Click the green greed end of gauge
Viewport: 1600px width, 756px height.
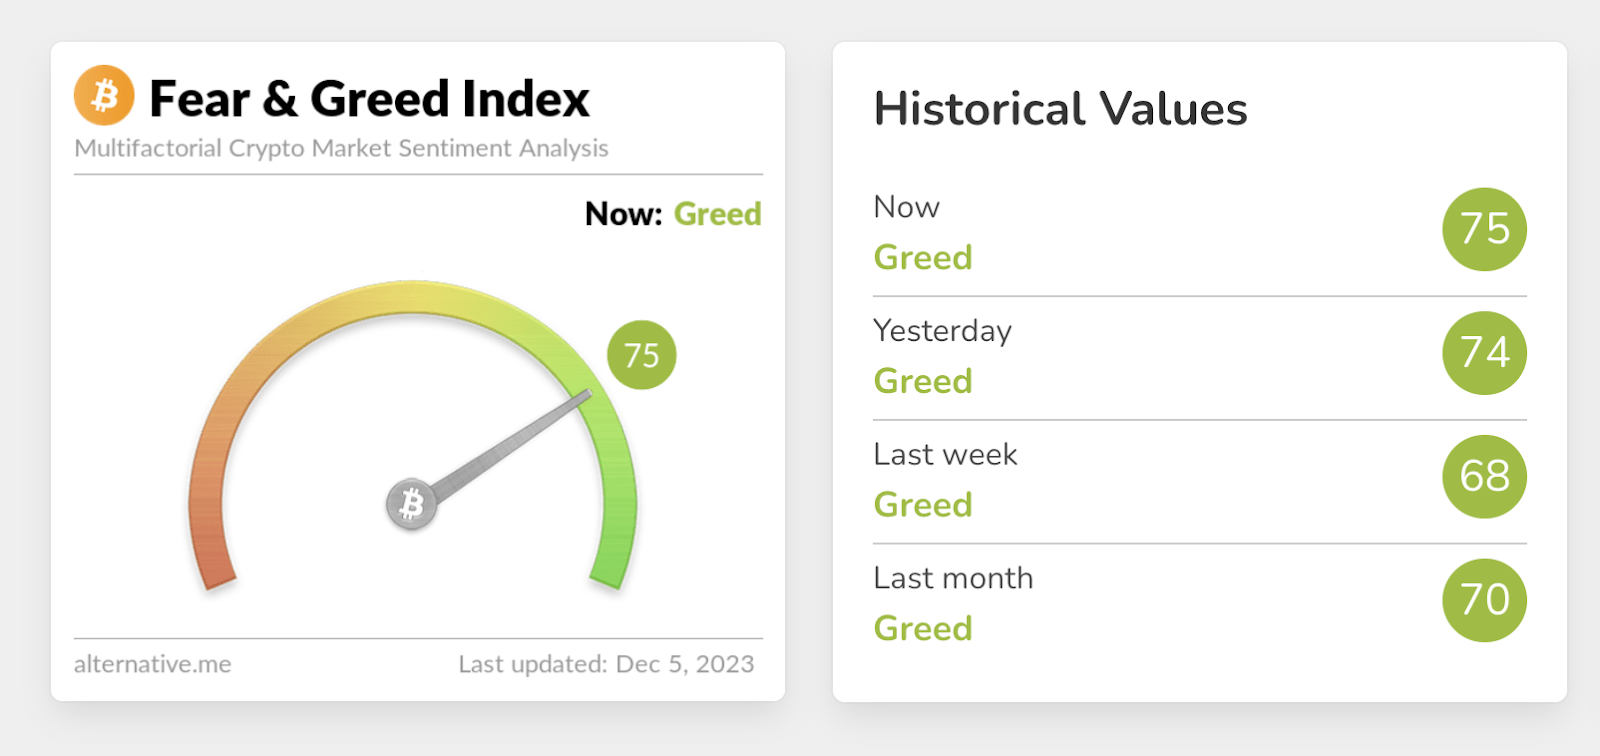612,560
